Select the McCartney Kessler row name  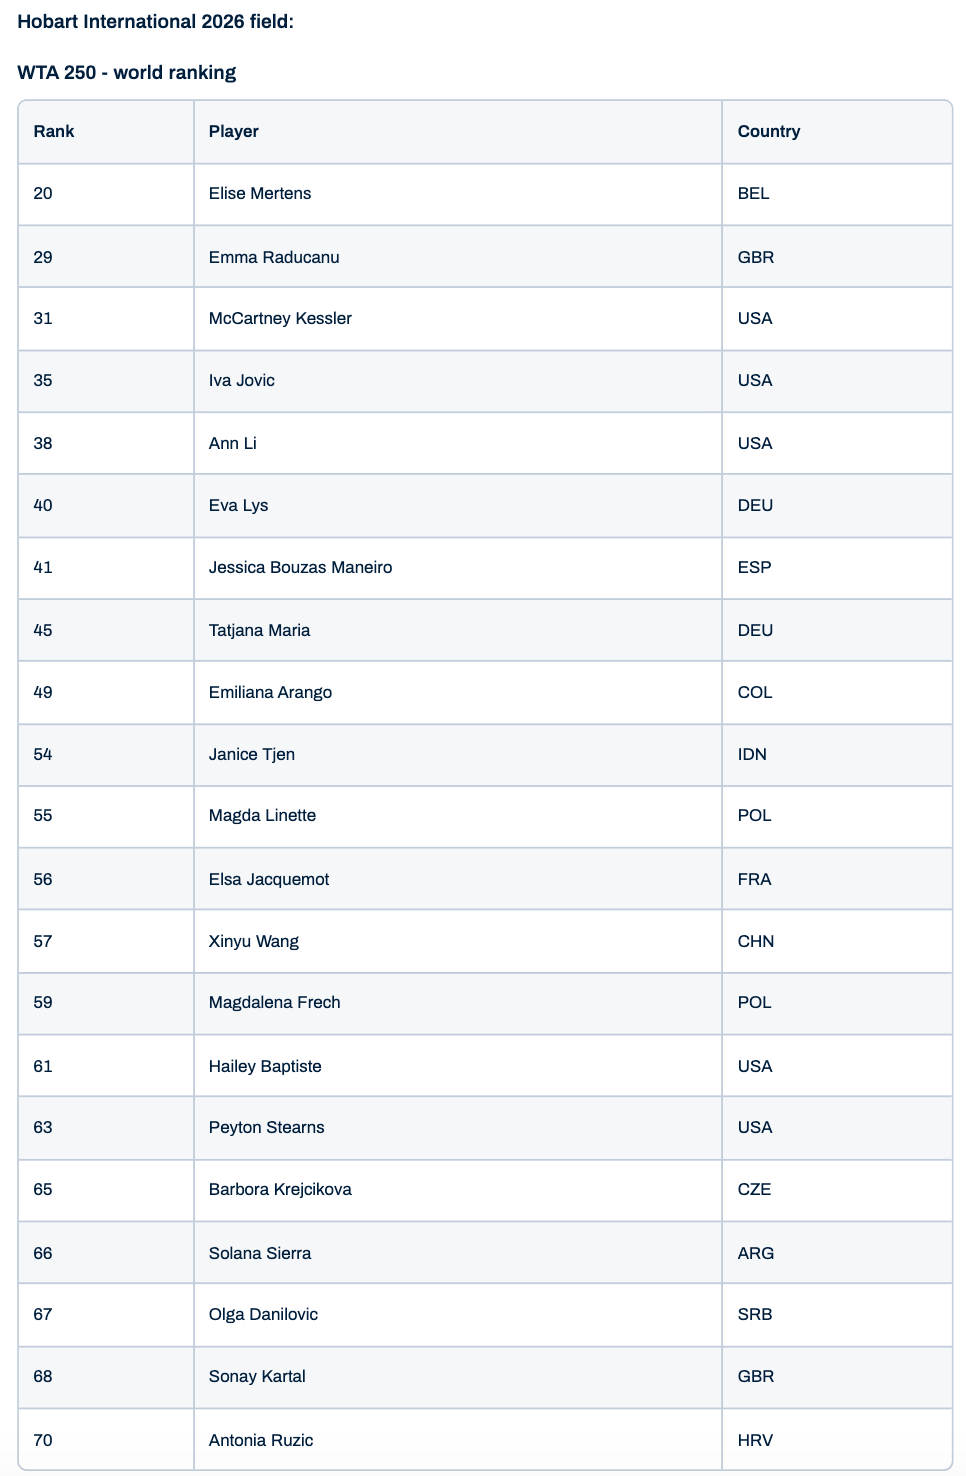pyautogui.click(x=279, y=319)
